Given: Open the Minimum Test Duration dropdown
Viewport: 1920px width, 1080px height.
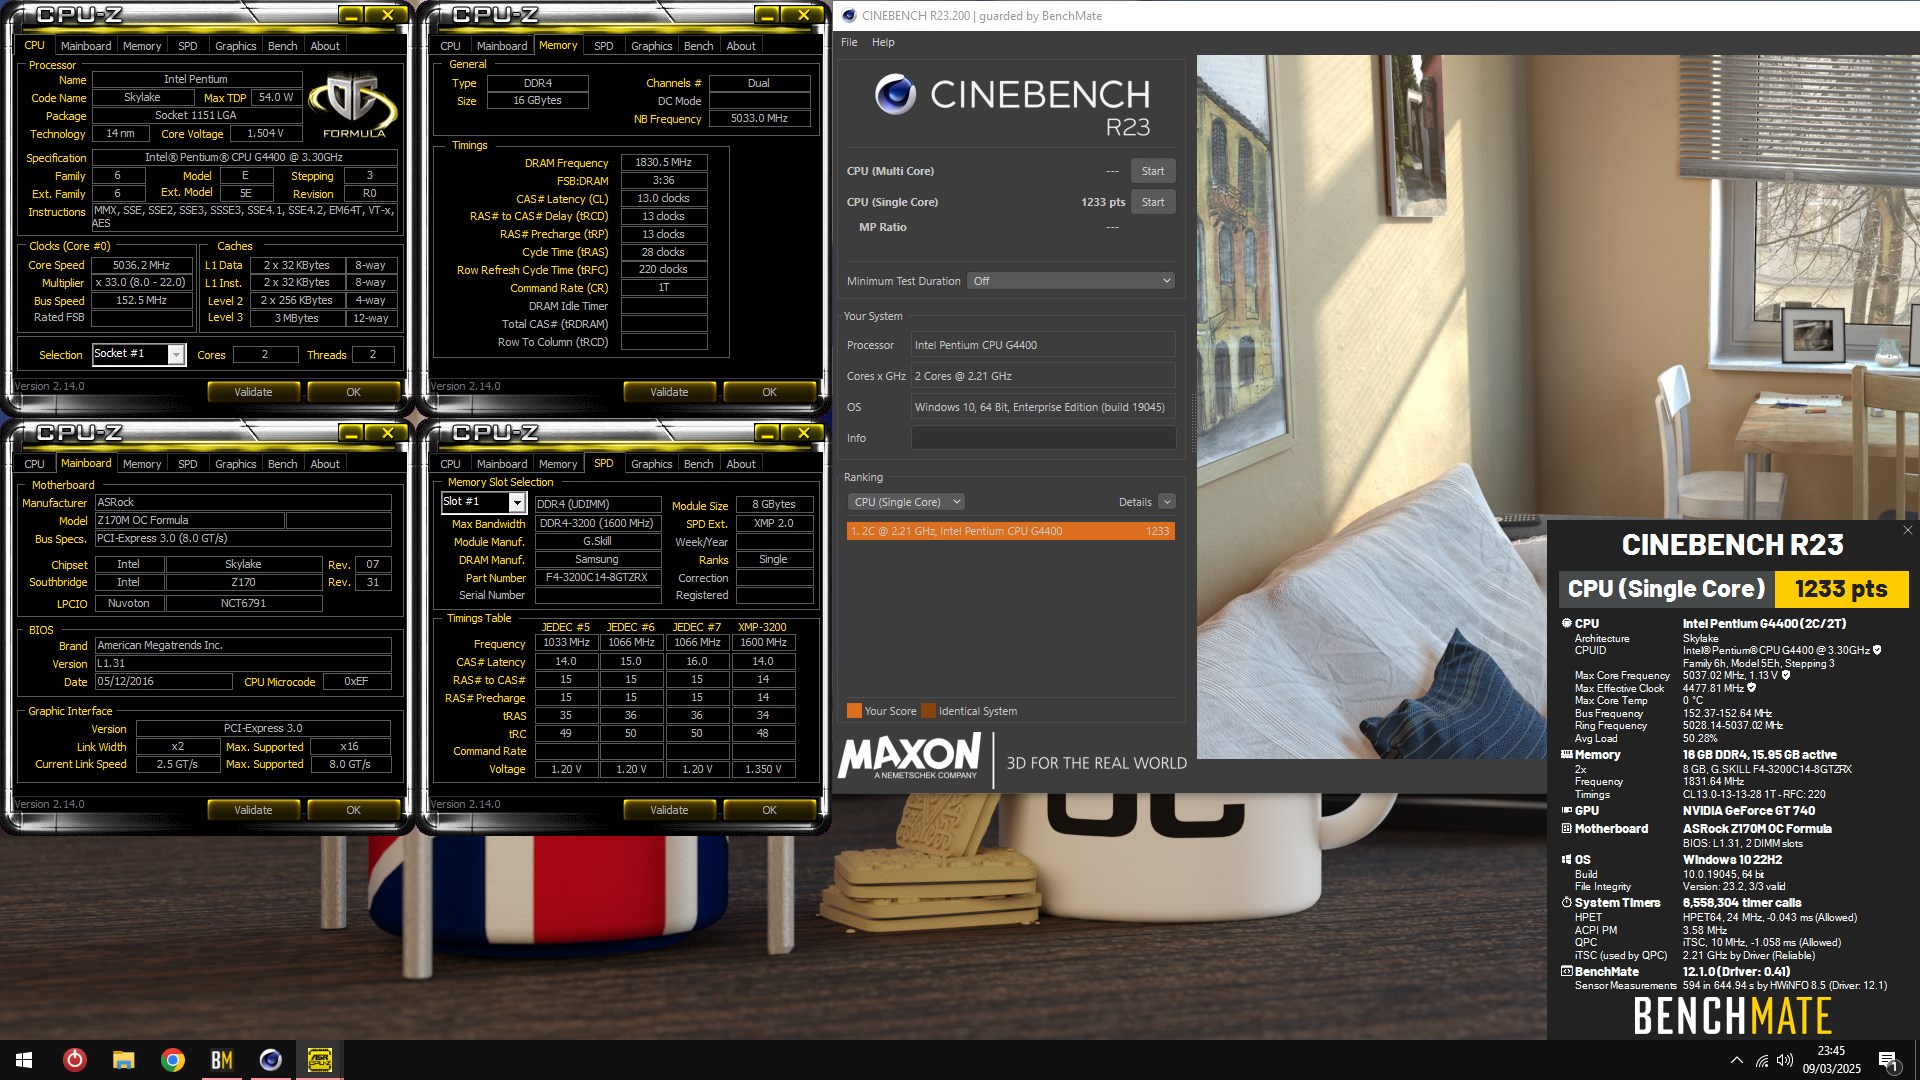Looking at the screenshot, I should pos(1071,281).
